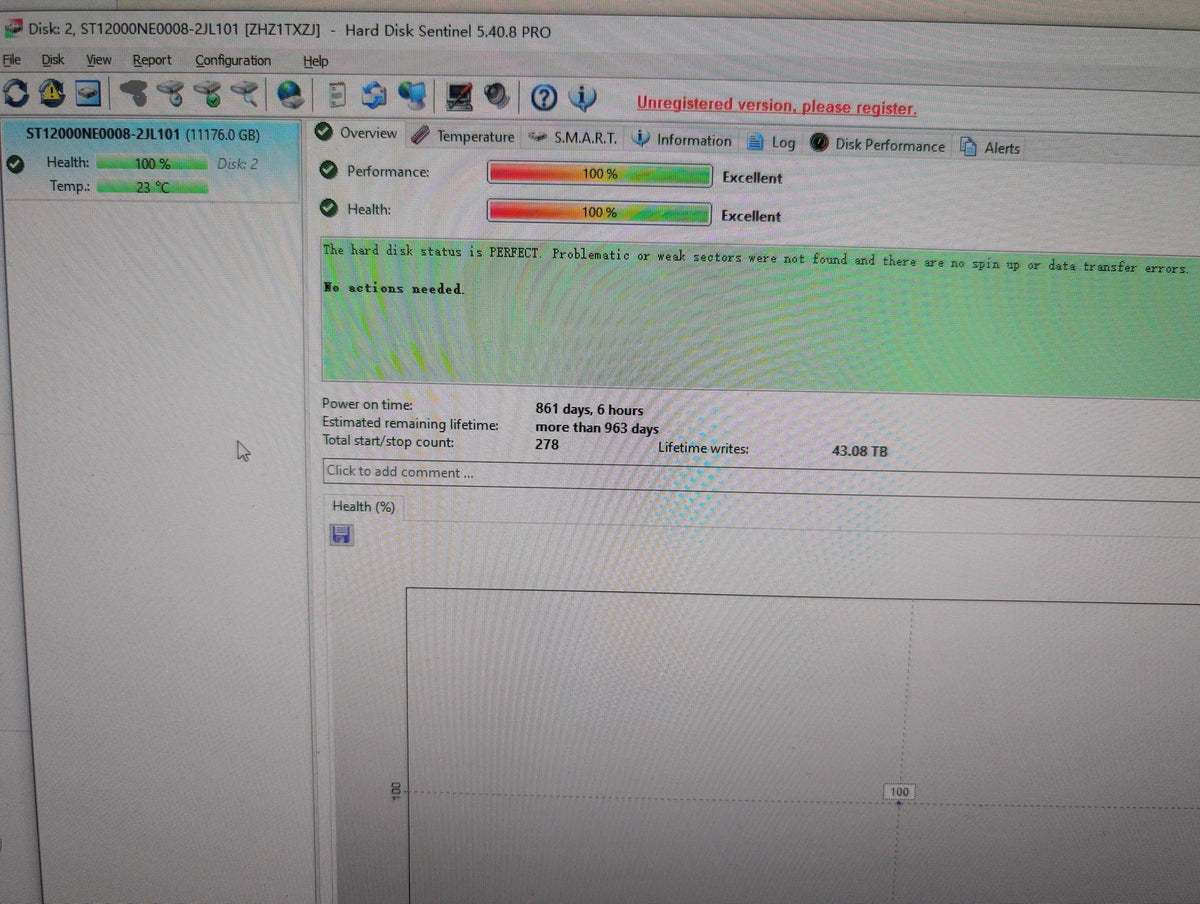Click the 'Excellent' text next to Health bar

(751, 215)
